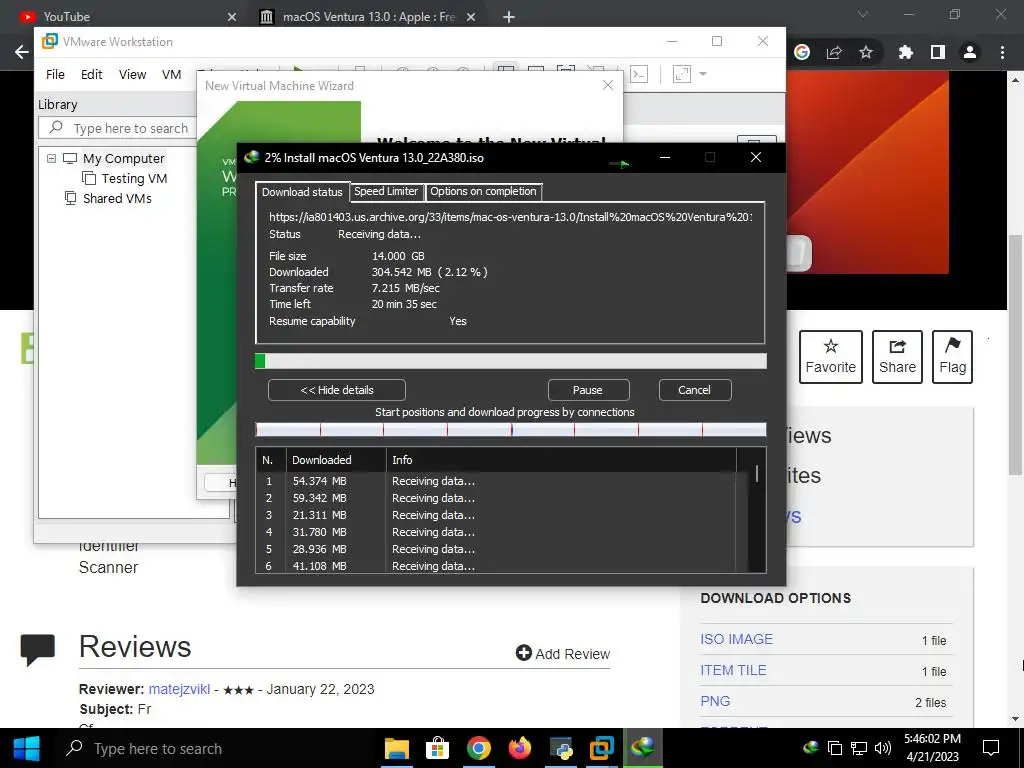Open Windows Start menu

pyautogui.click(x=27, y=748)
